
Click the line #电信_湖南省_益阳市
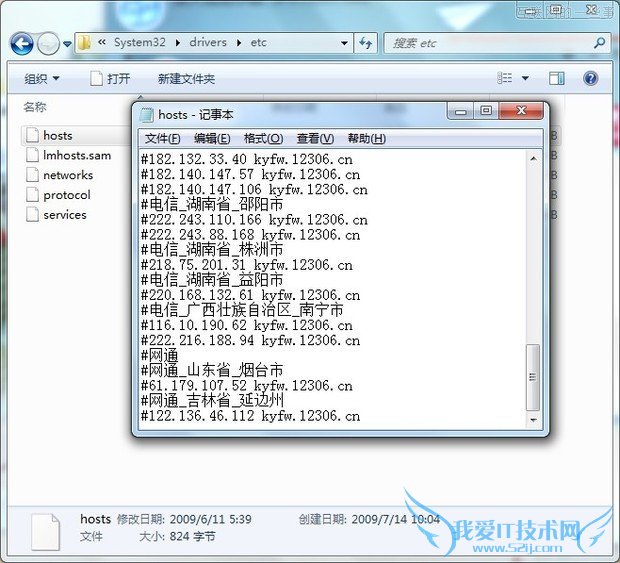click(x=212, y=280)
